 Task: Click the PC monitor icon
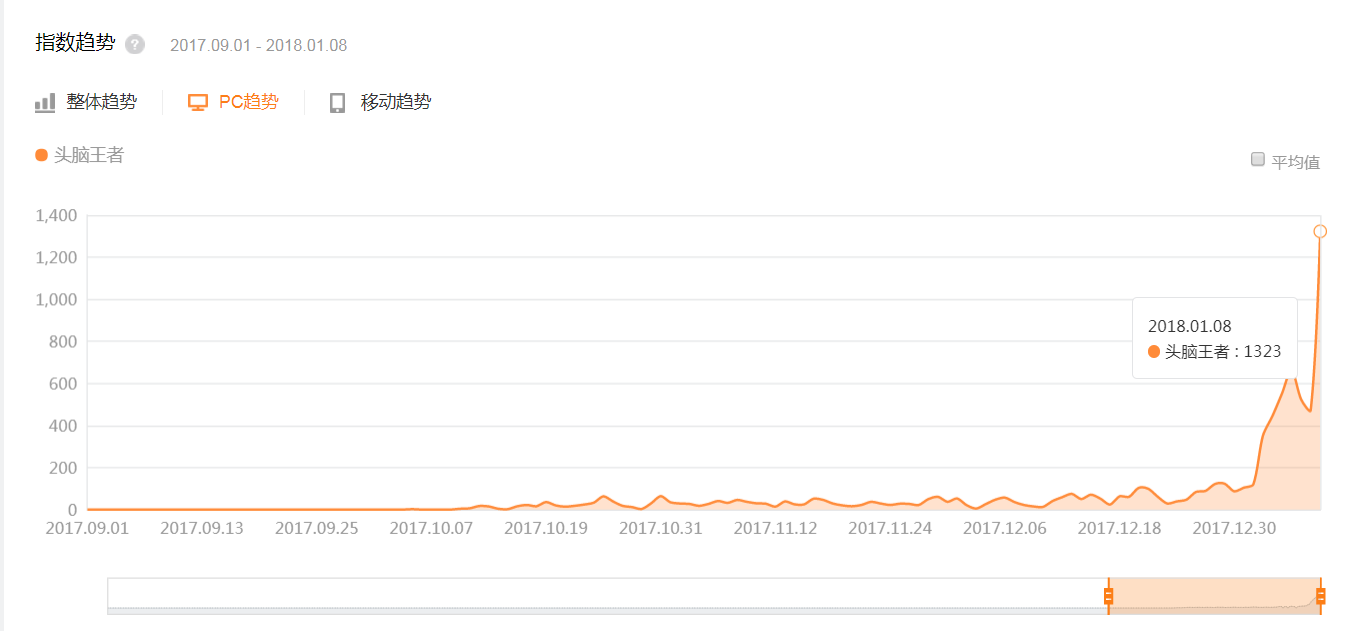(198, 102)
